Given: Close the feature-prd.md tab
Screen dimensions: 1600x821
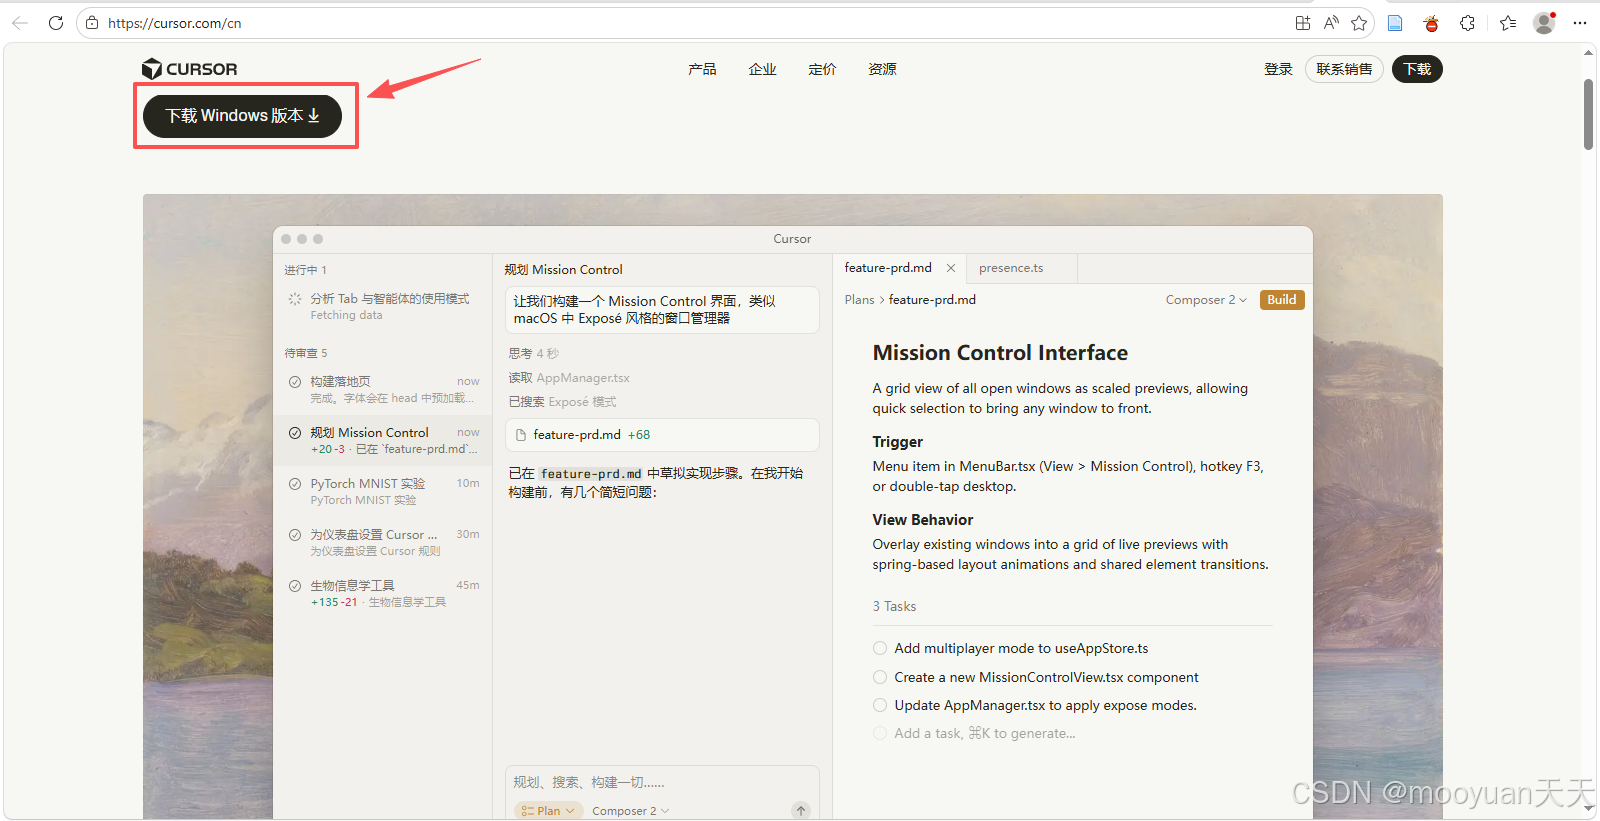Looking at the screenshot, I should click(951, 268).
